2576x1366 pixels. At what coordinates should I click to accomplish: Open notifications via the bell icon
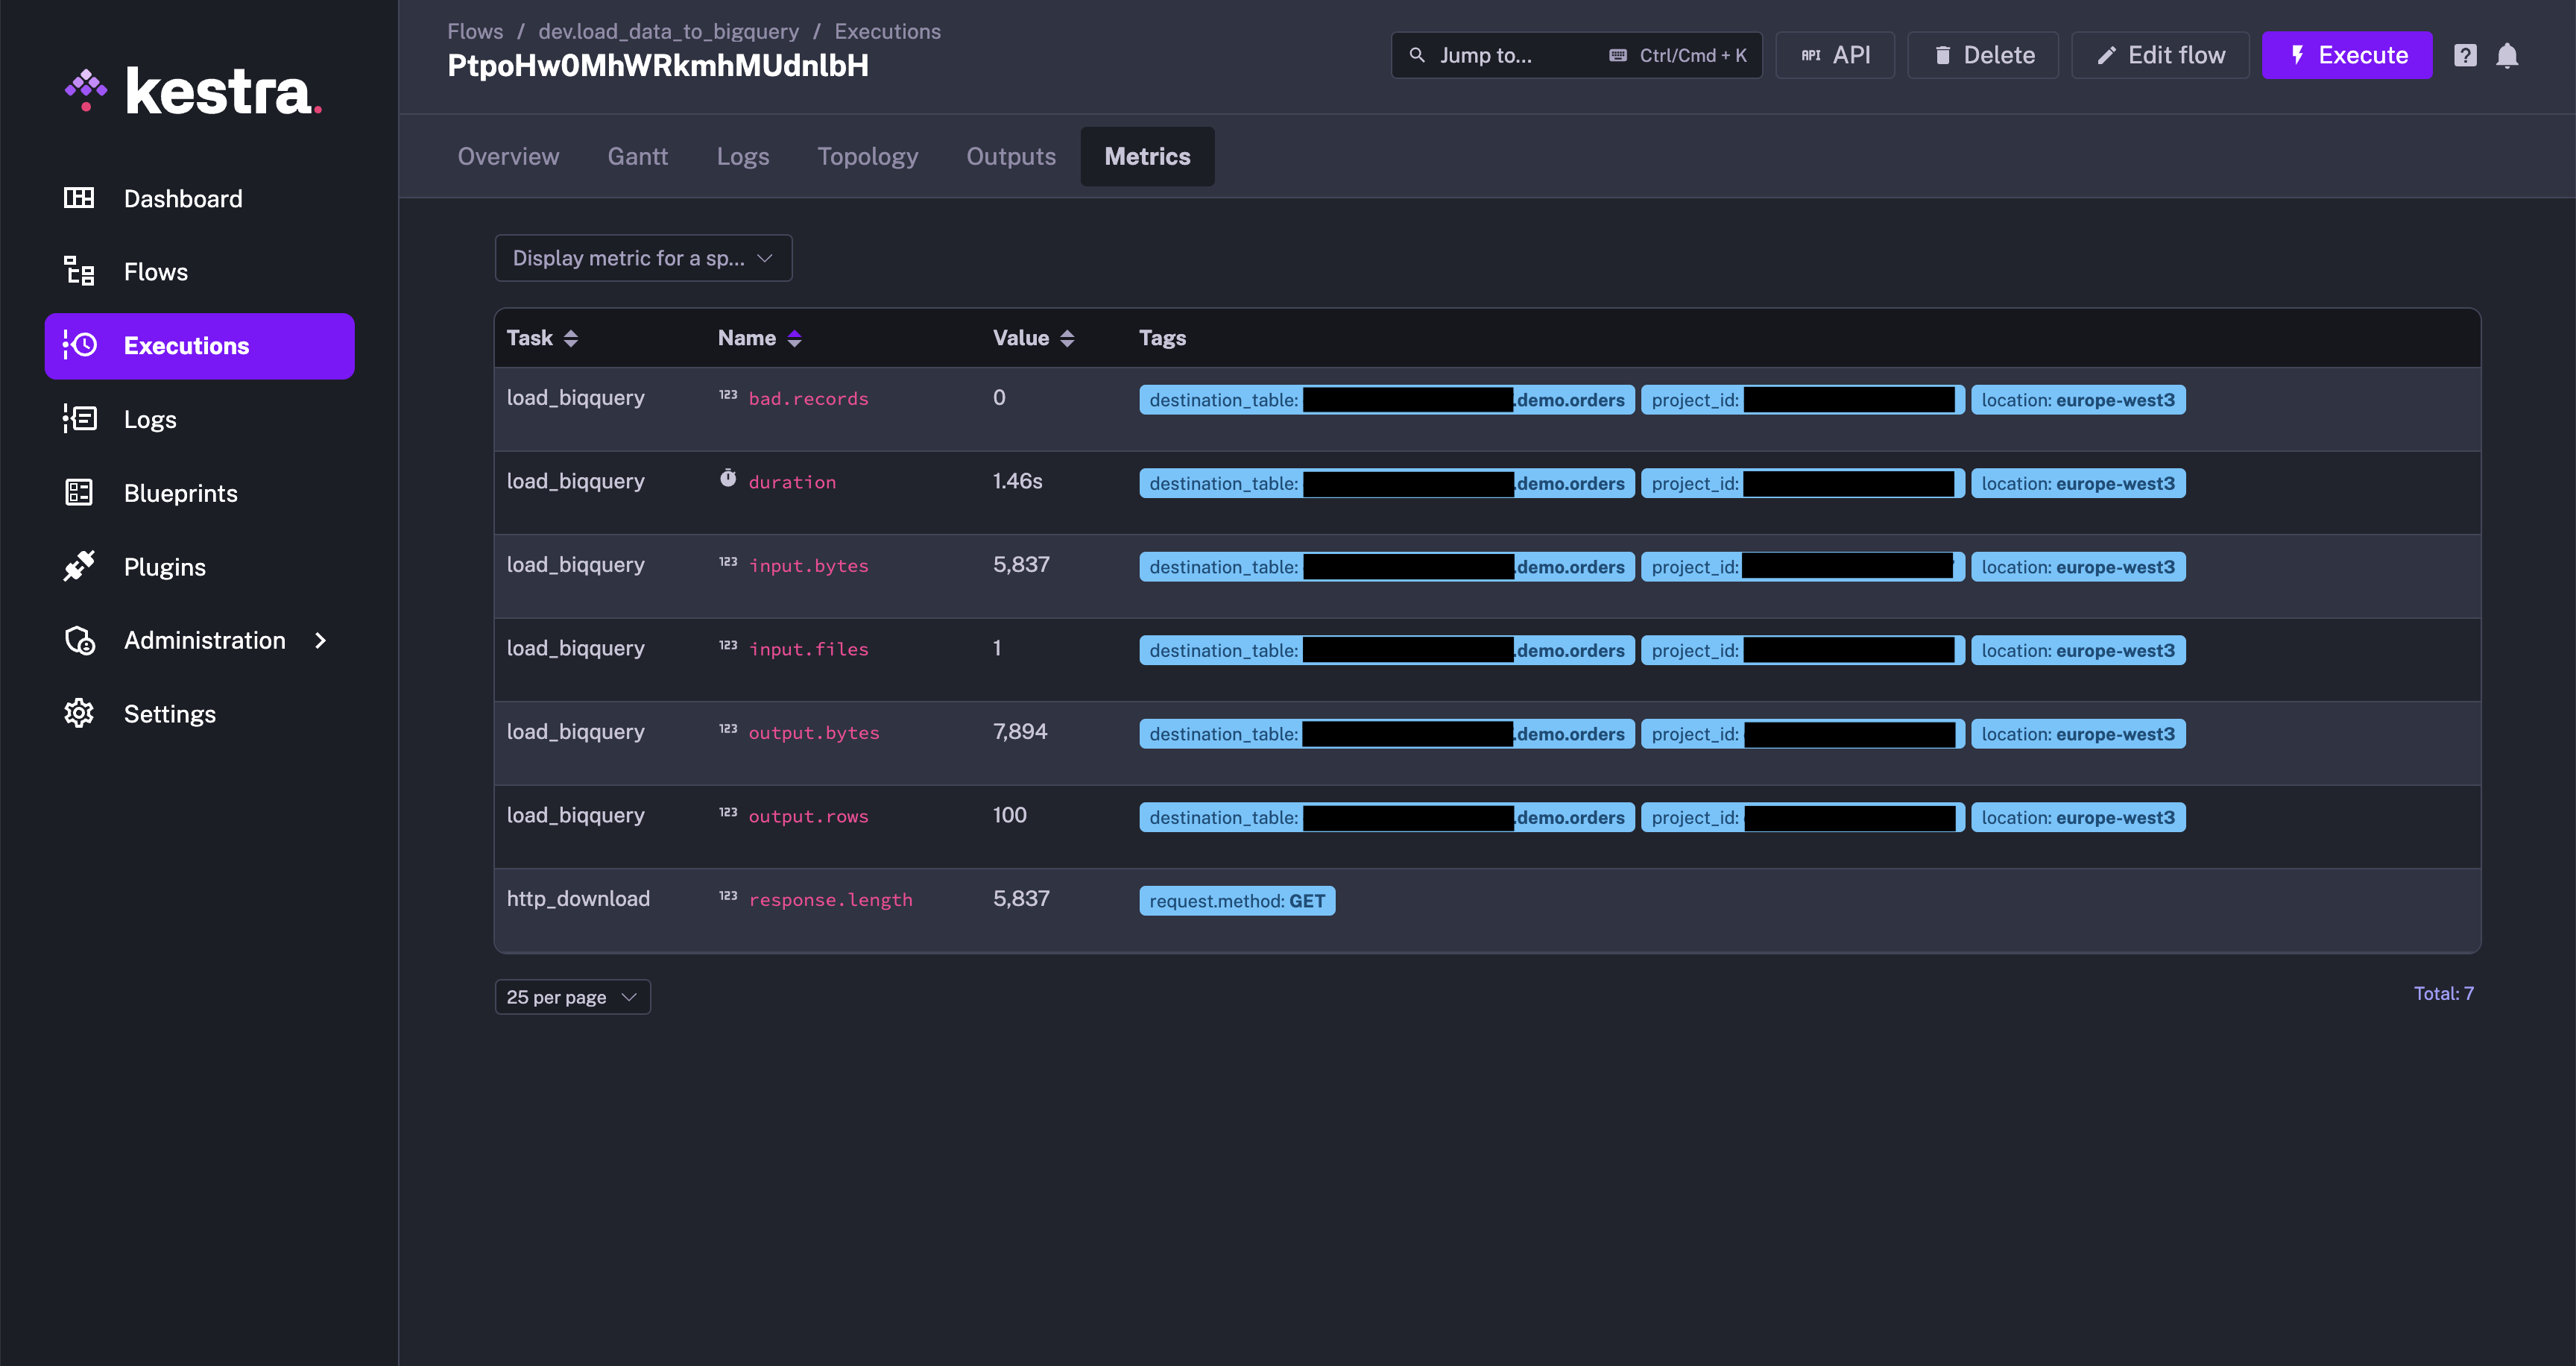pyautogui.click(x=2507, y=55)
